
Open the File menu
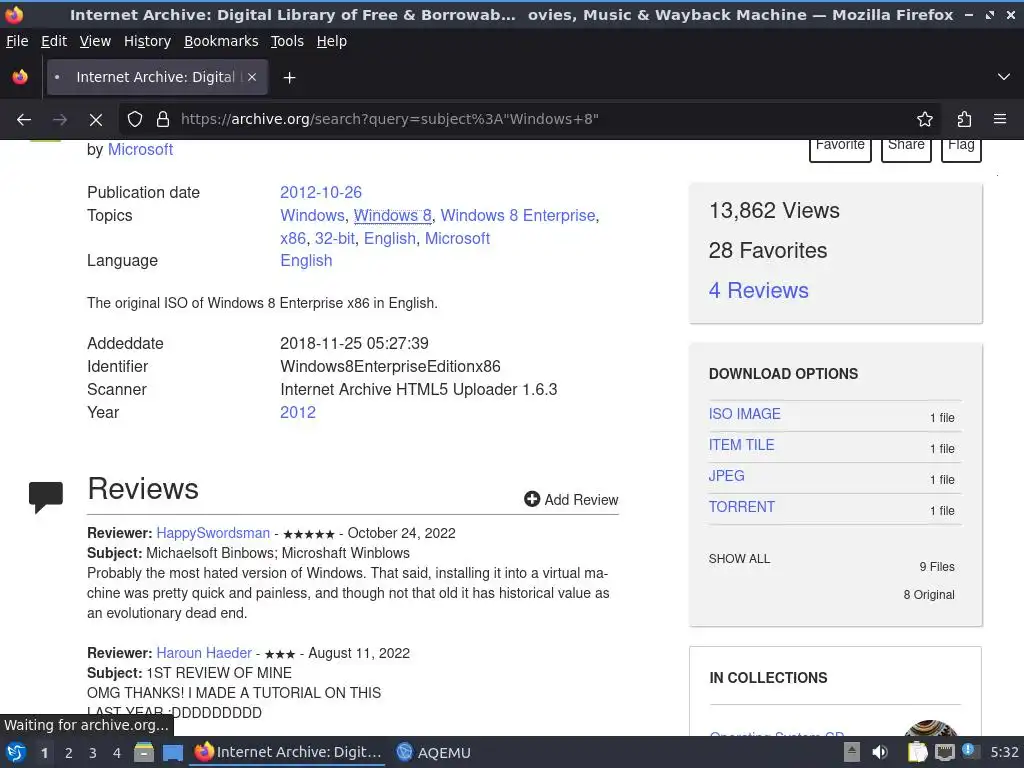[x=17, y=41]
